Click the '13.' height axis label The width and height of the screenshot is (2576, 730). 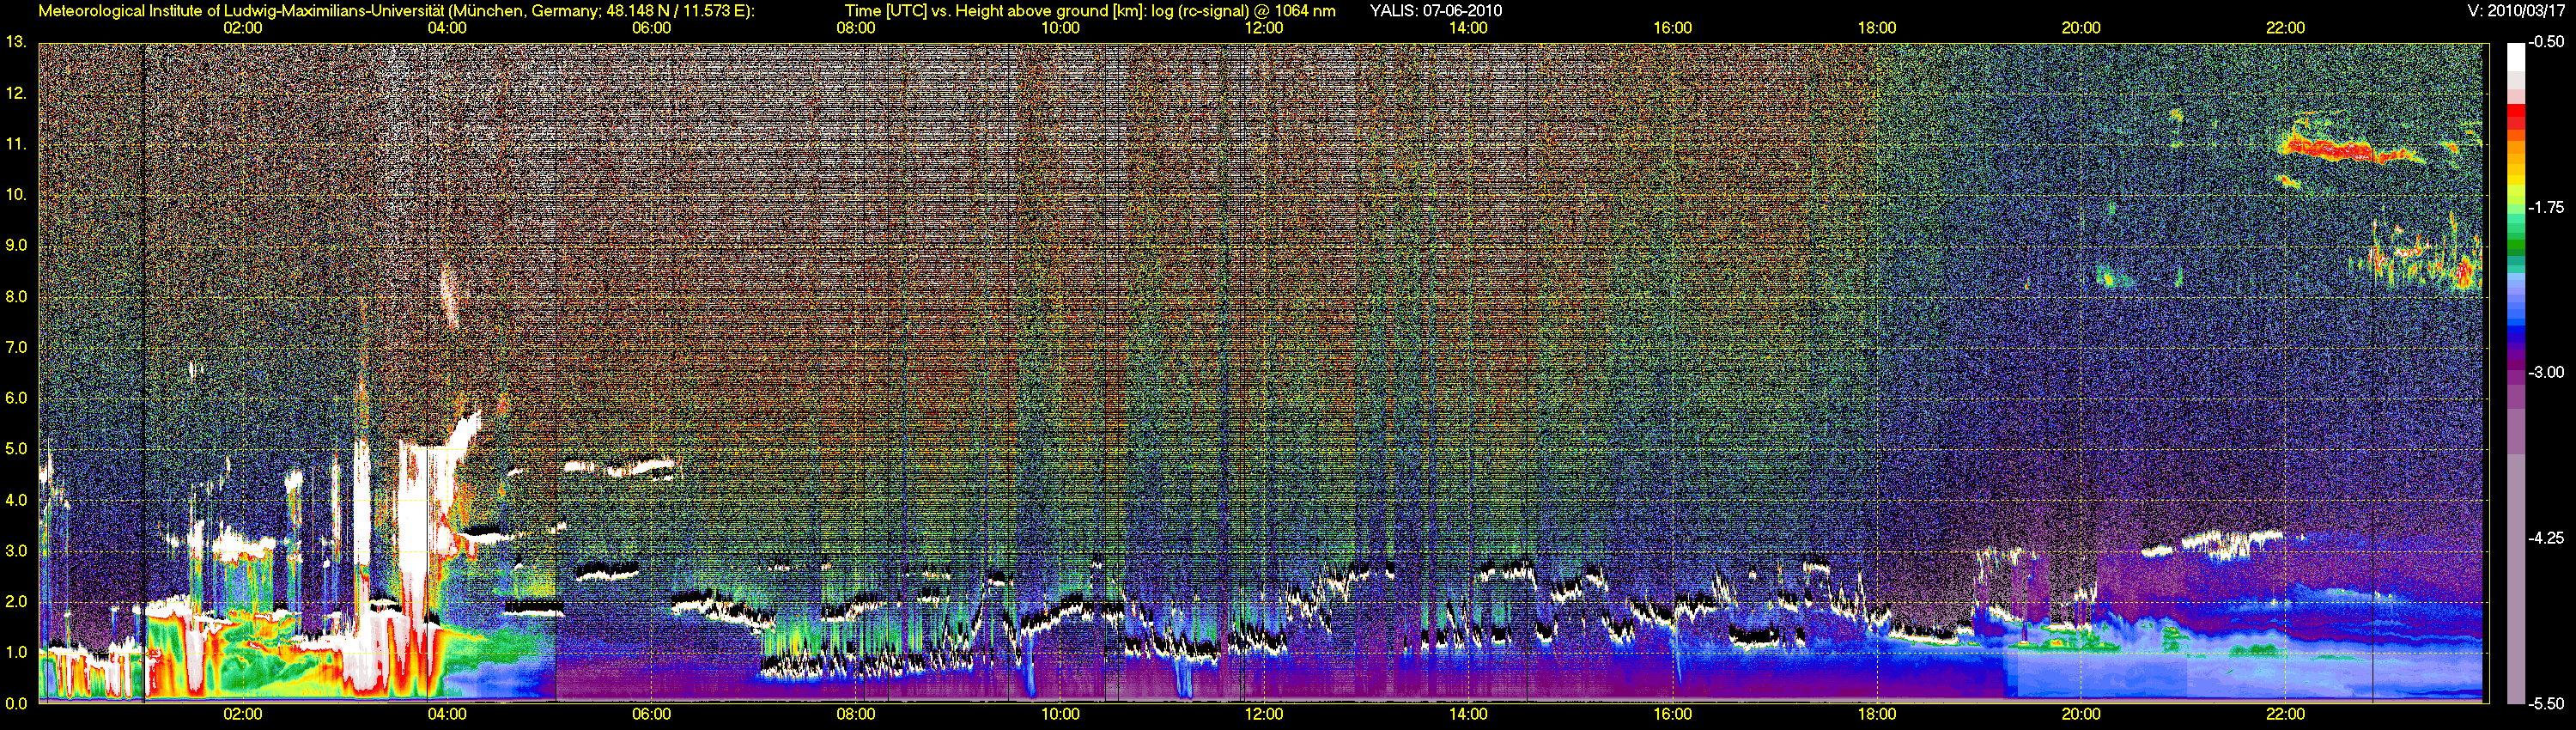[x=16, y=42]
